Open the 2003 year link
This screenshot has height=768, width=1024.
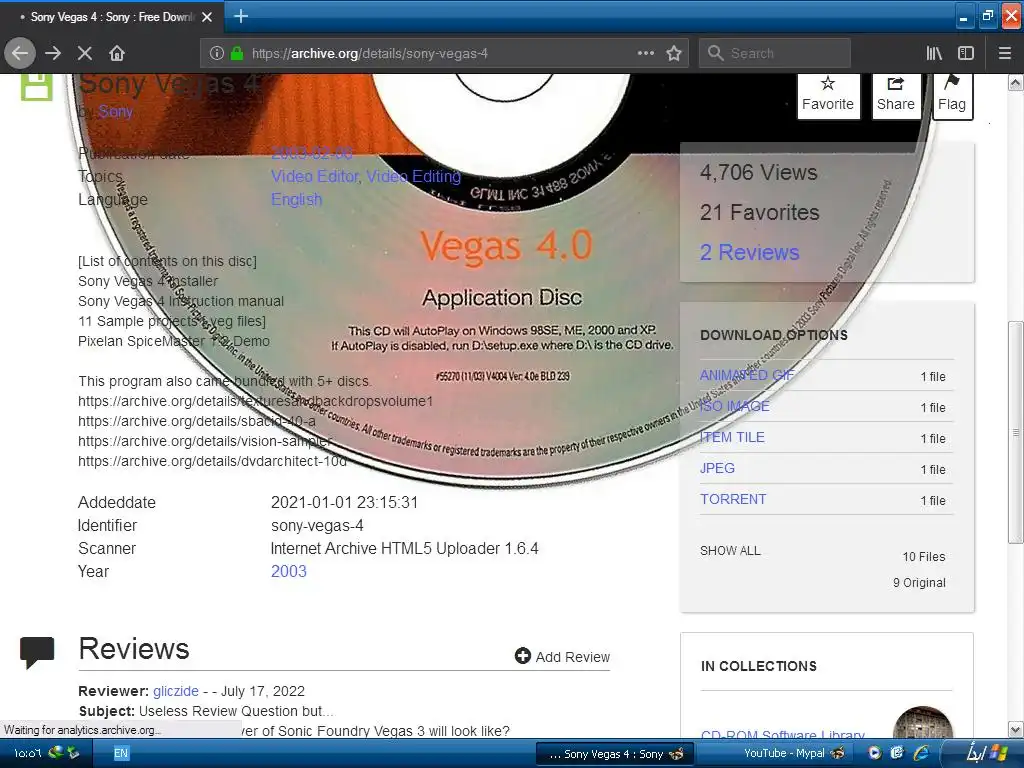[x=289, y=571]
